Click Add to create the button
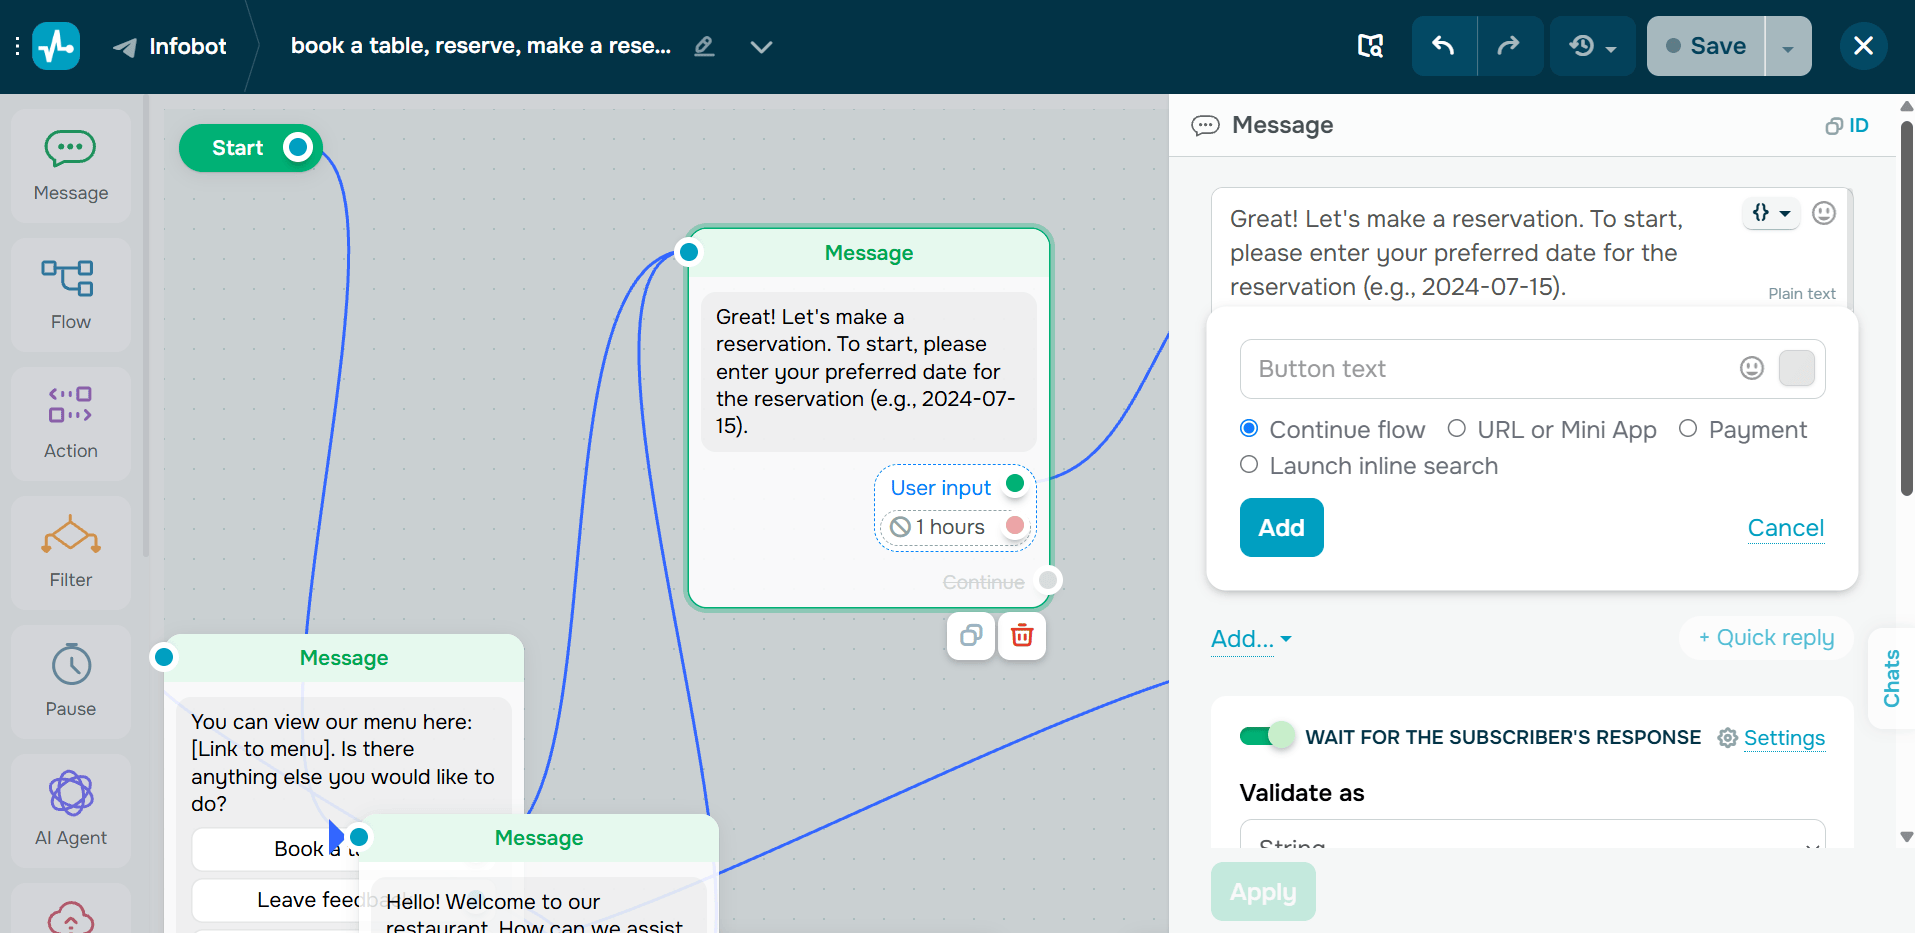 pyautogui.click(x=1281, y=527)
